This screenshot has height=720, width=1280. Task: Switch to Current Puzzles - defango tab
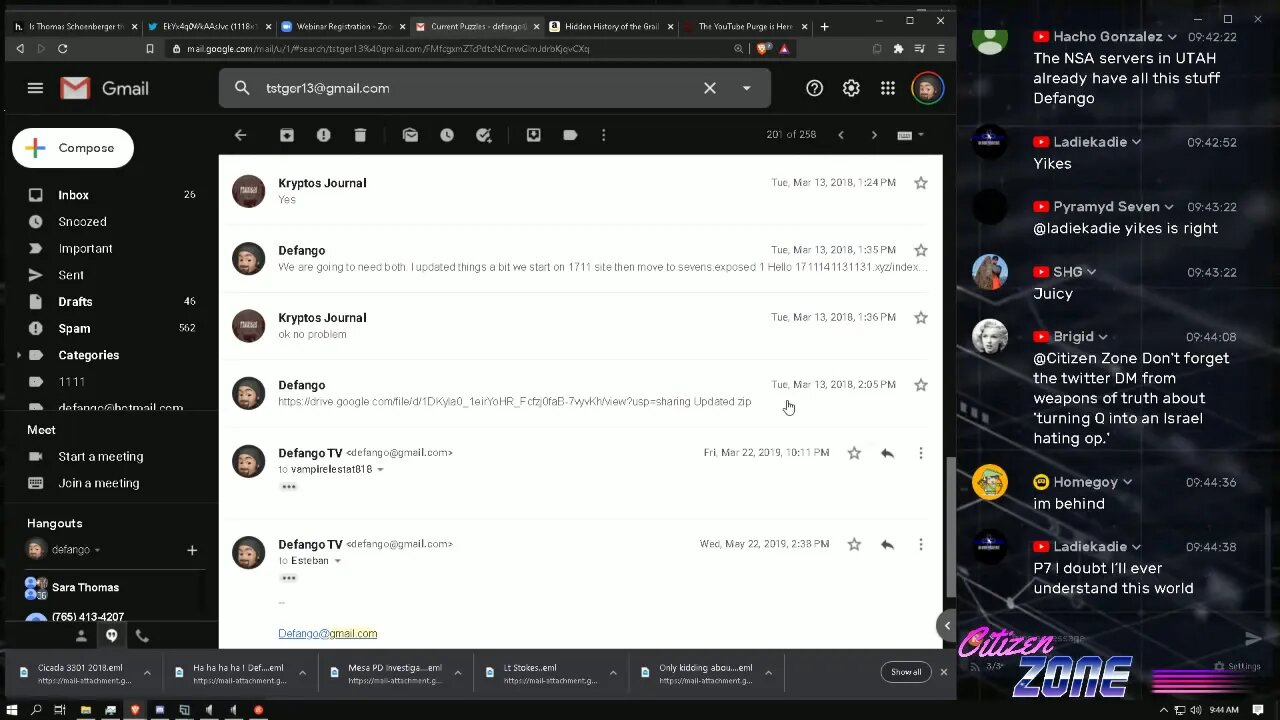click(478, 26)
